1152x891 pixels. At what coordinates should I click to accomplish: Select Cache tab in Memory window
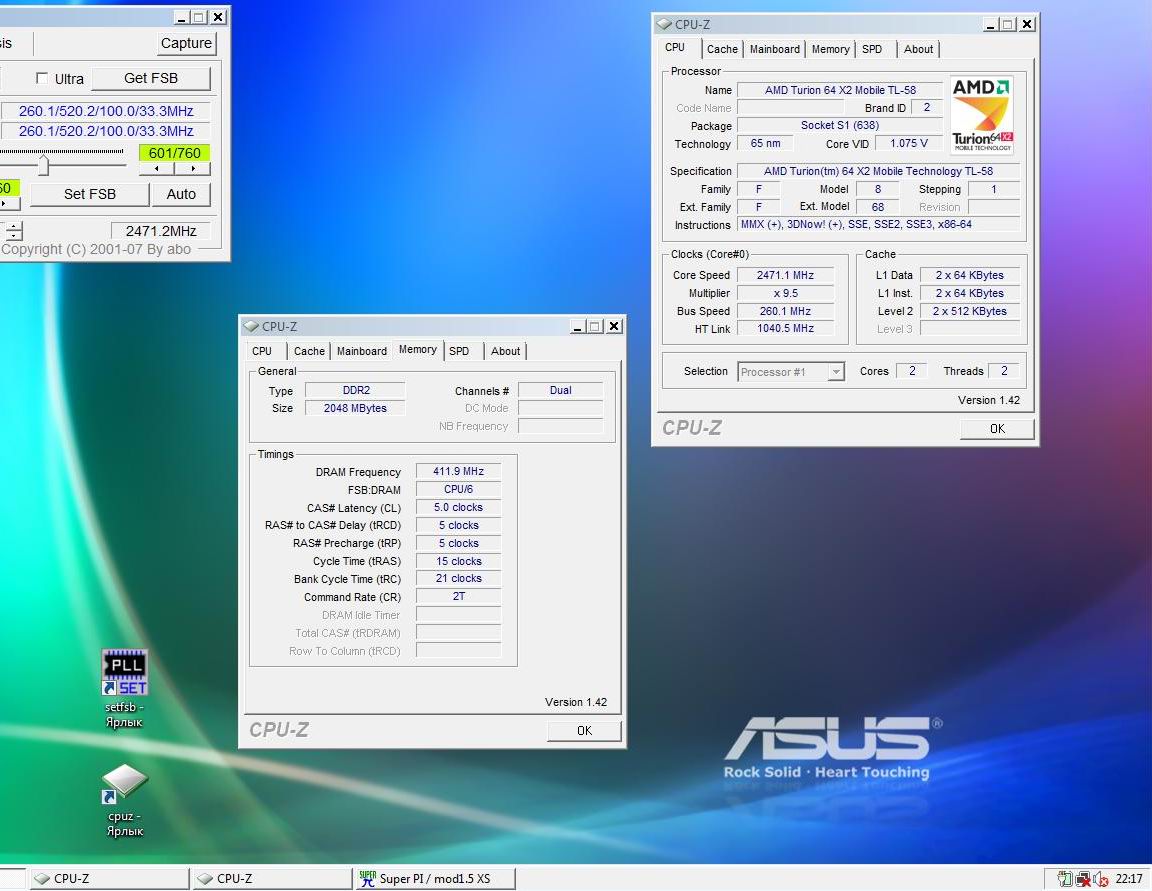pos(309,351)
